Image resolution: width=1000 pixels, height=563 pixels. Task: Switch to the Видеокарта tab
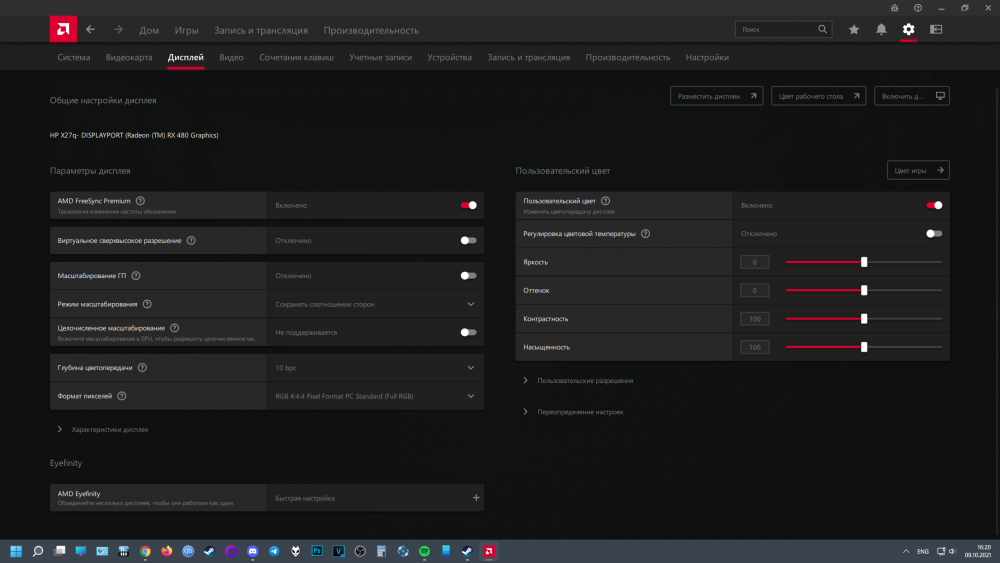point(129,58)
